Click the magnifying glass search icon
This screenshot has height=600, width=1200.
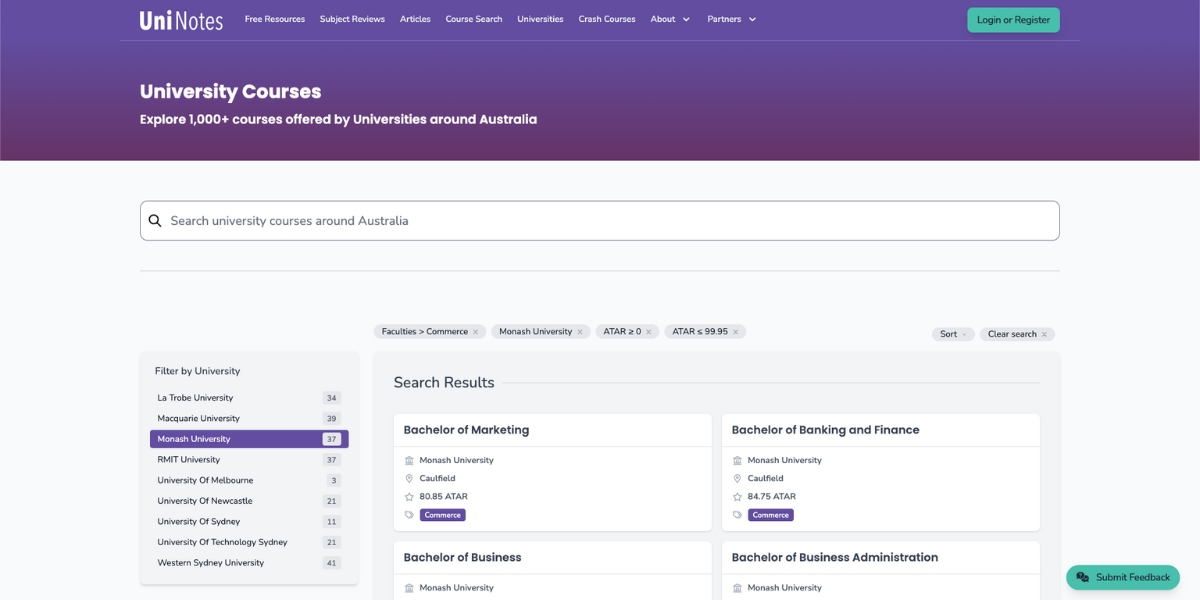(x=155, y=220)
